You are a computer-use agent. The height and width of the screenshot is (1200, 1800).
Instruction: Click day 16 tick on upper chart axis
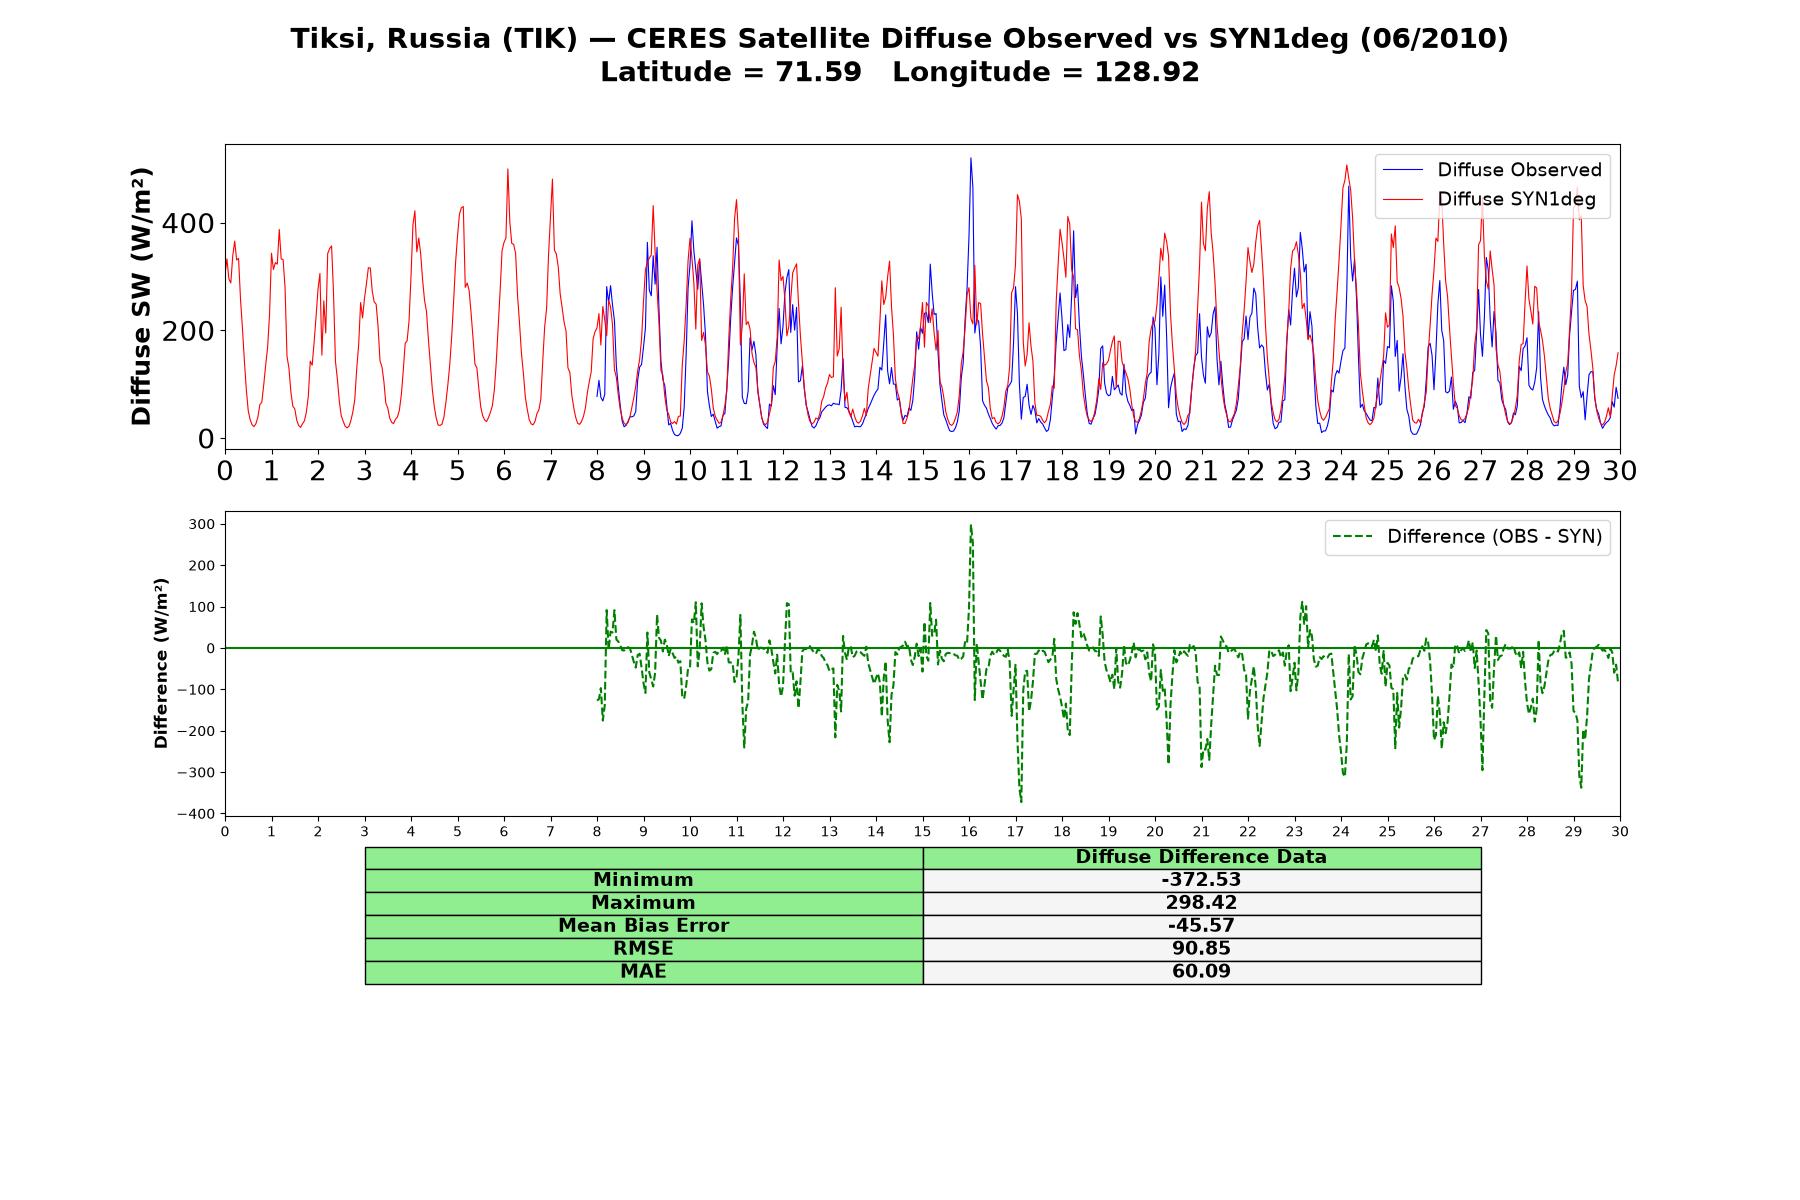968,470
